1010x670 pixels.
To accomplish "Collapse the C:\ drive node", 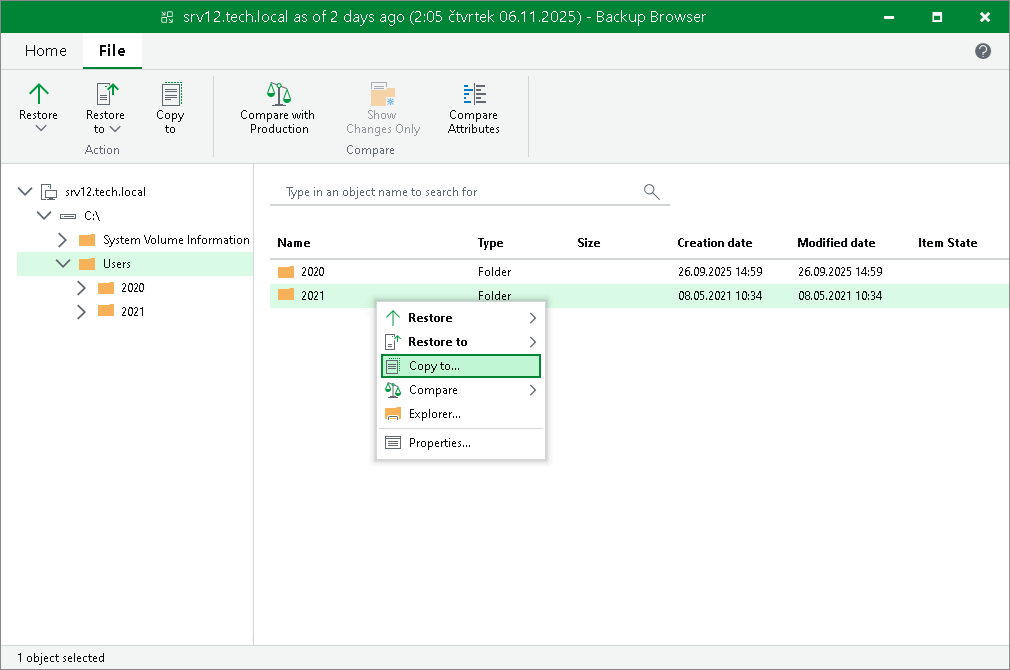I will (x=44, y=216).
